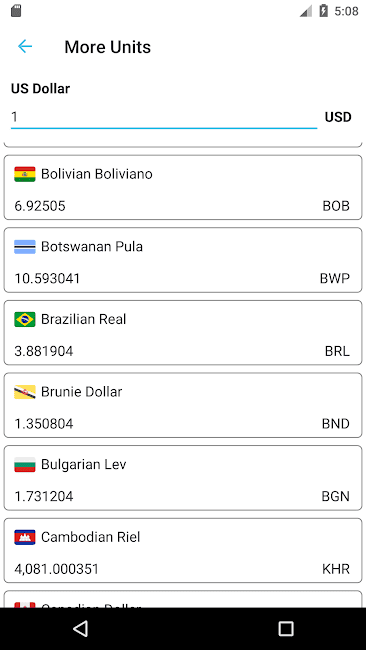This screenshot has width=366, height=650.
Task: Choose the Botswanan Pula value 10.593041
Action: point(47,279)
